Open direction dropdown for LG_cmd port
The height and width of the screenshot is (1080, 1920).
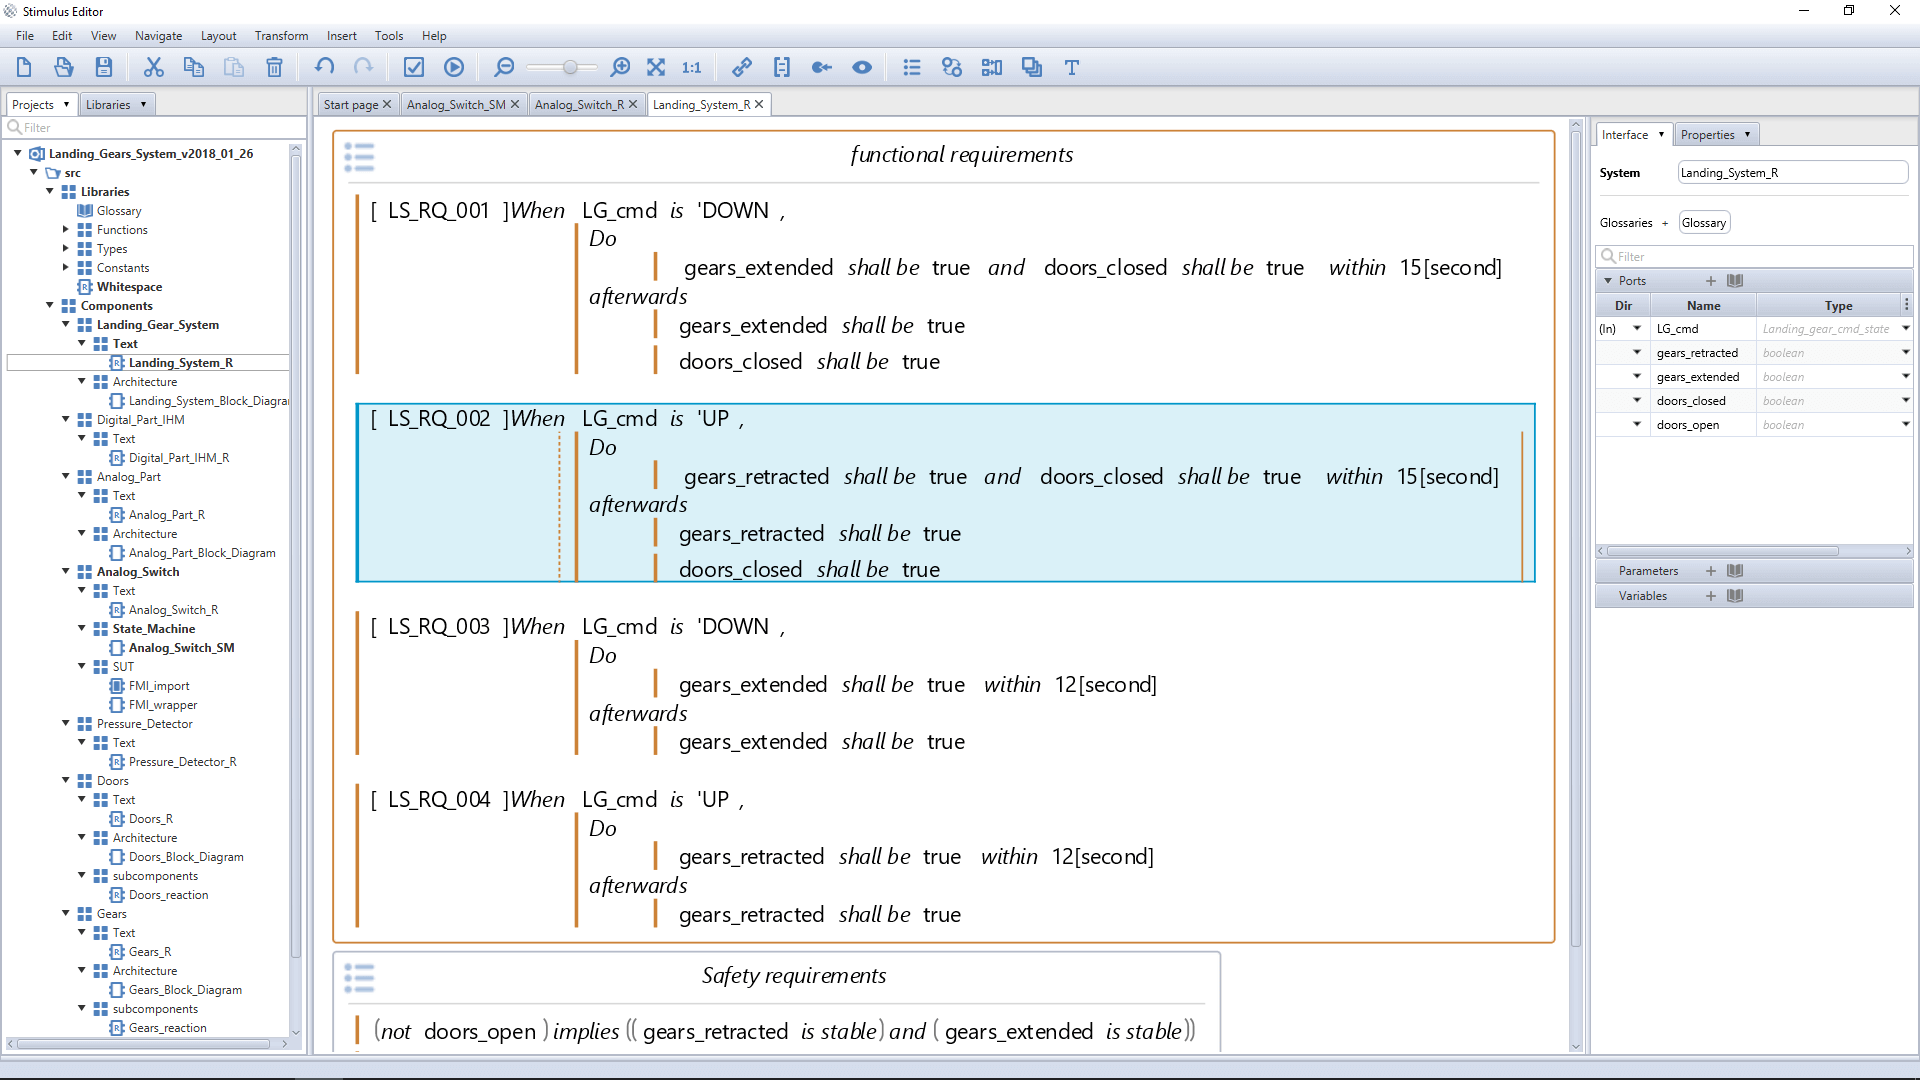click(x=1637, y=328)
